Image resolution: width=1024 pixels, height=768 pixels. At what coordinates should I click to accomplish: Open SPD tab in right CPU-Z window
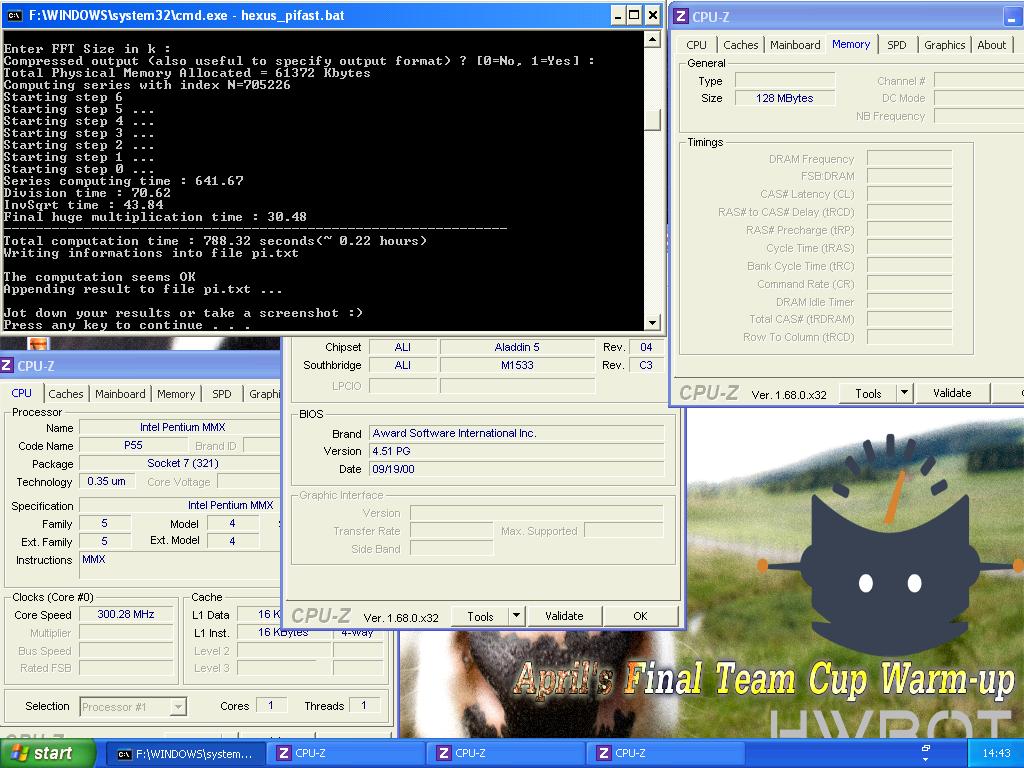click(897, 45)
